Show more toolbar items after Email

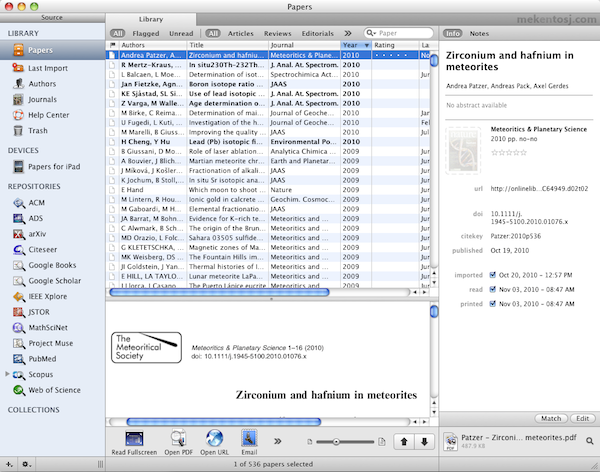pos(278,441)
